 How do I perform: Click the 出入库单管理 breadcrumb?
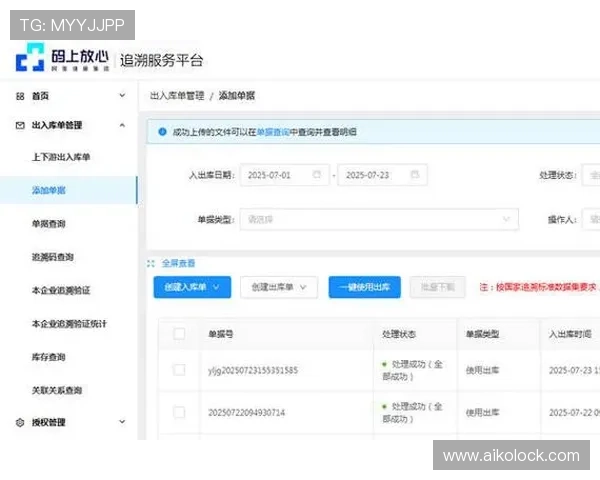[177, 96]
